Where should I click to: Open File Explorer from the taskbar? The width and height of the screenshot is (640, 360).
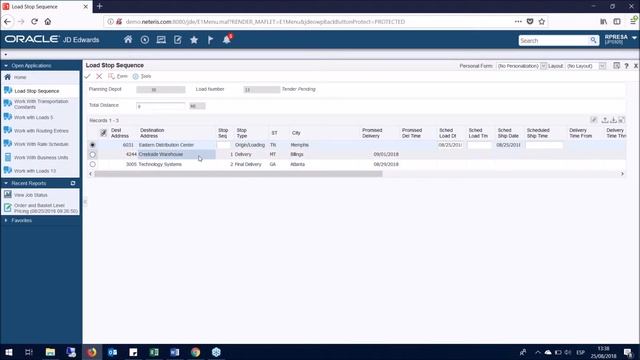click(x=50, y=352)
